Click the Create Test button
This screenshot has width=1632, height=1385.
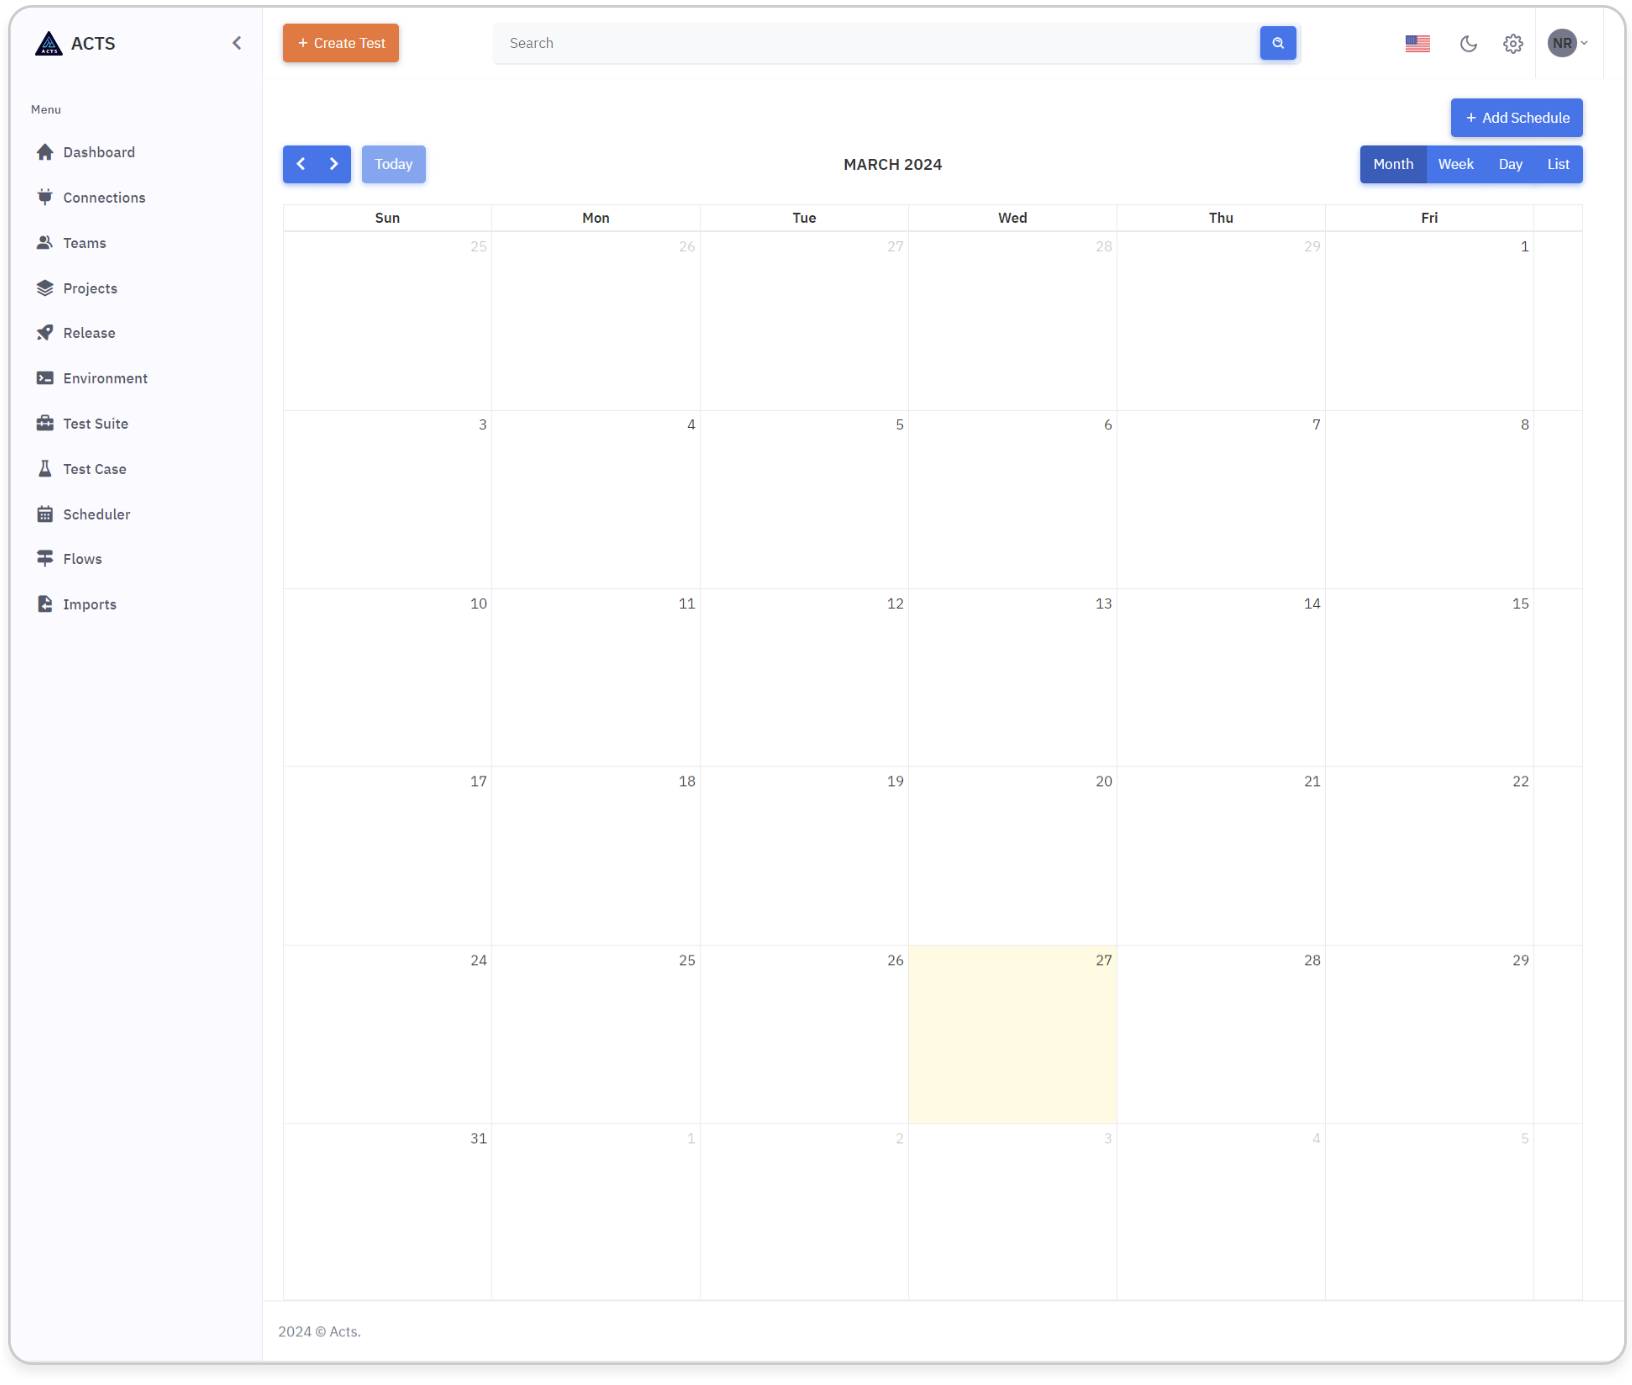click(x=341, y=43)
